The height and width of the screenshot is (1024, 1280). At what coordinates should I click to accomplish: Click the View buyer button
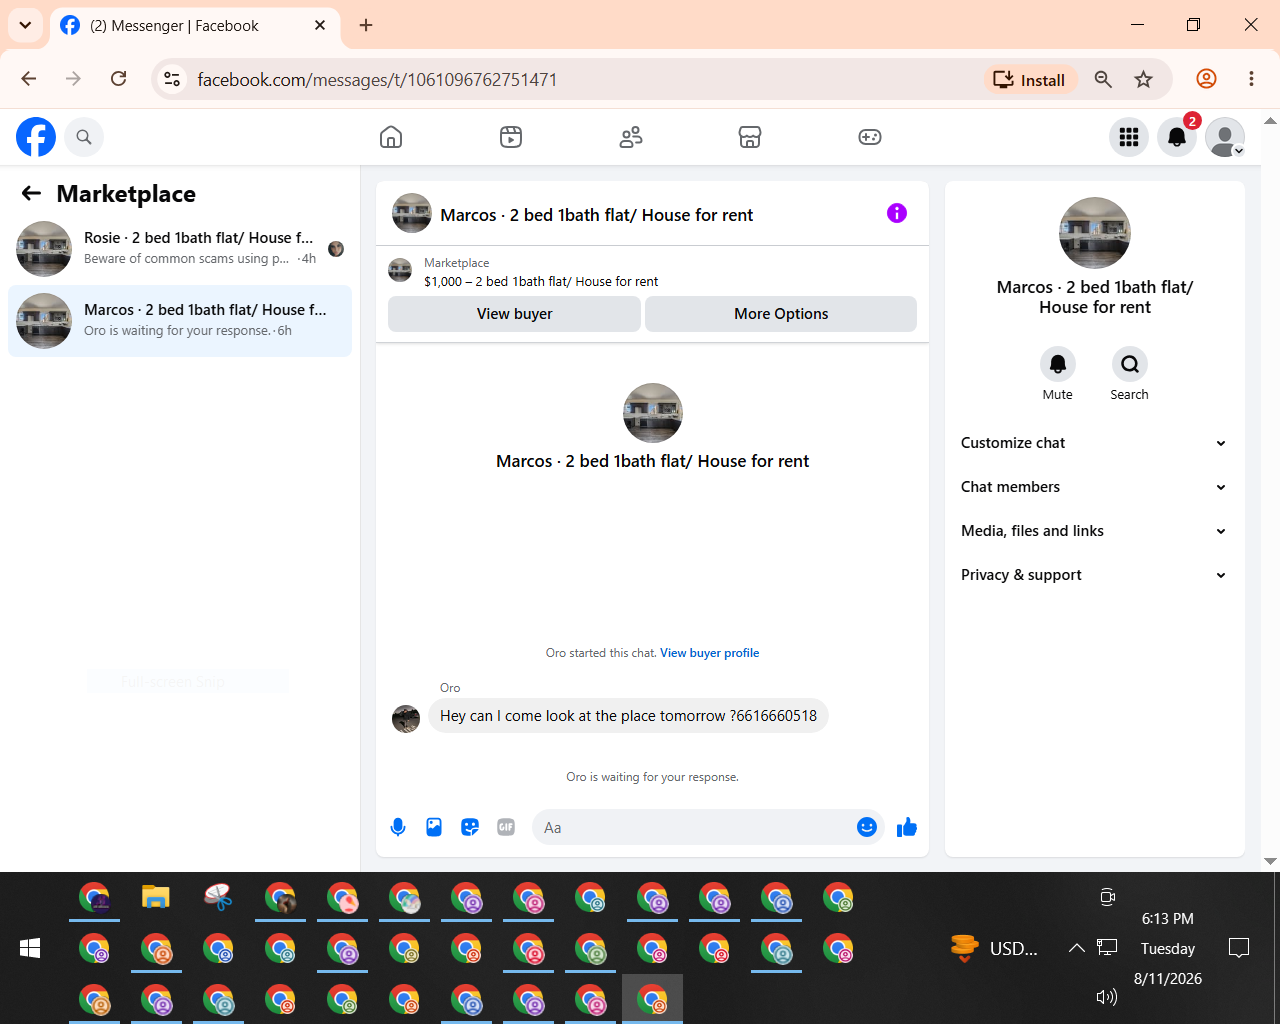coord(514,314)
